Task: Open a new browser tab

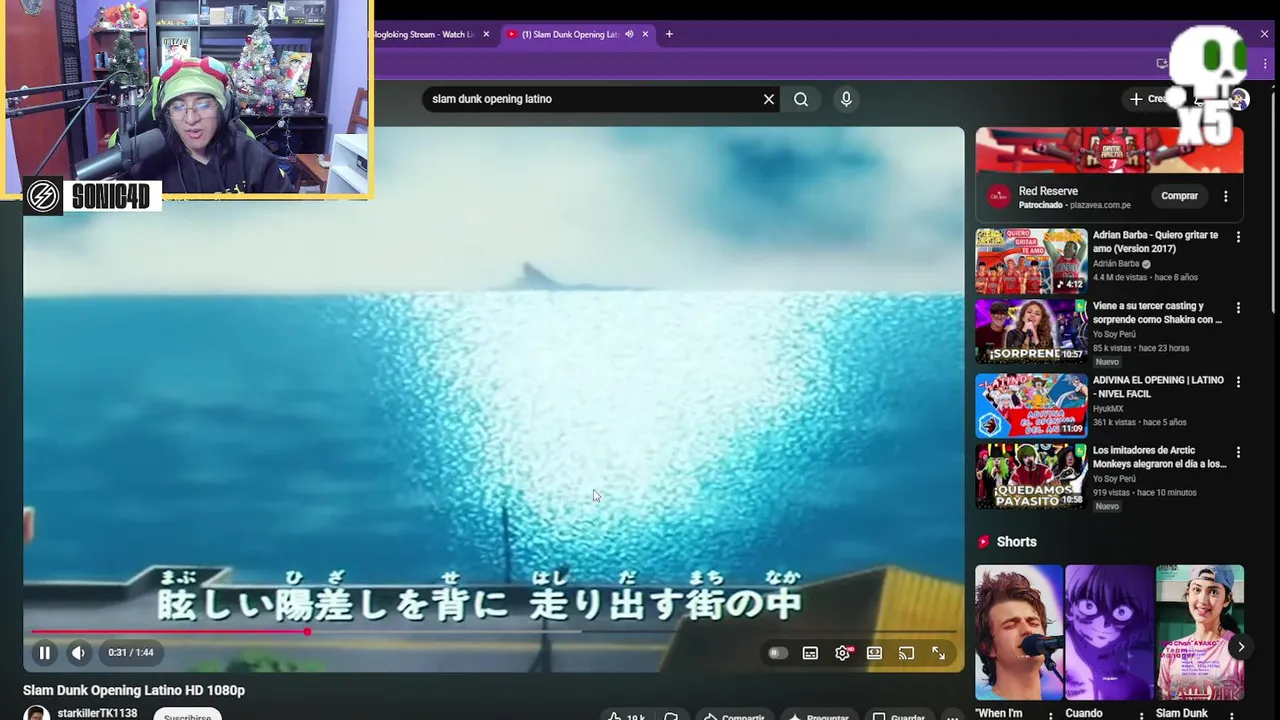Action: click(669, 34)
